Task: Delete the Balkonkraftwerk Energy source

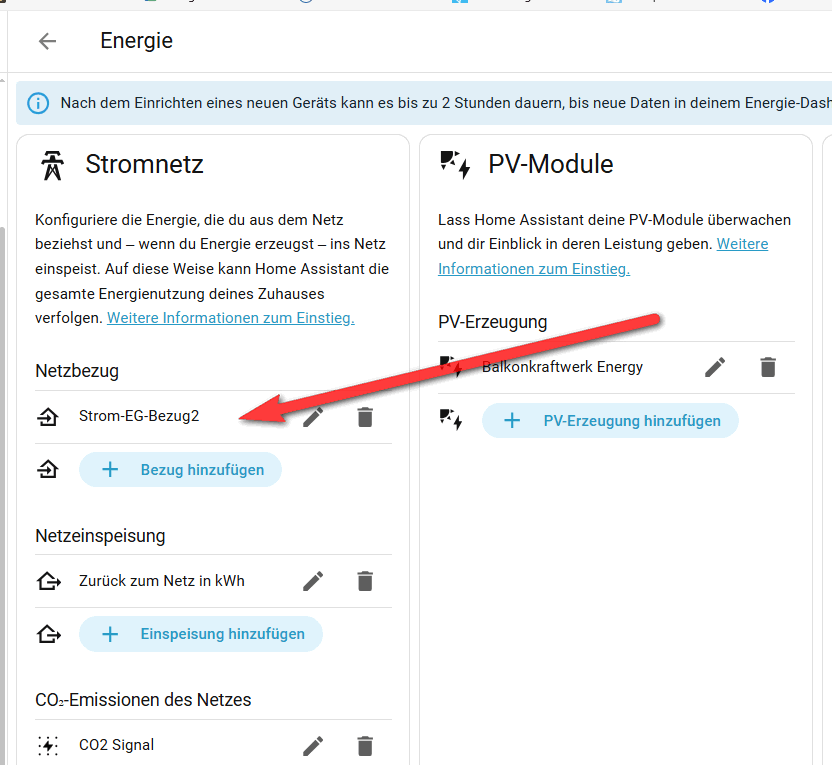Action: pyautogui.click(x=767, y=367)
